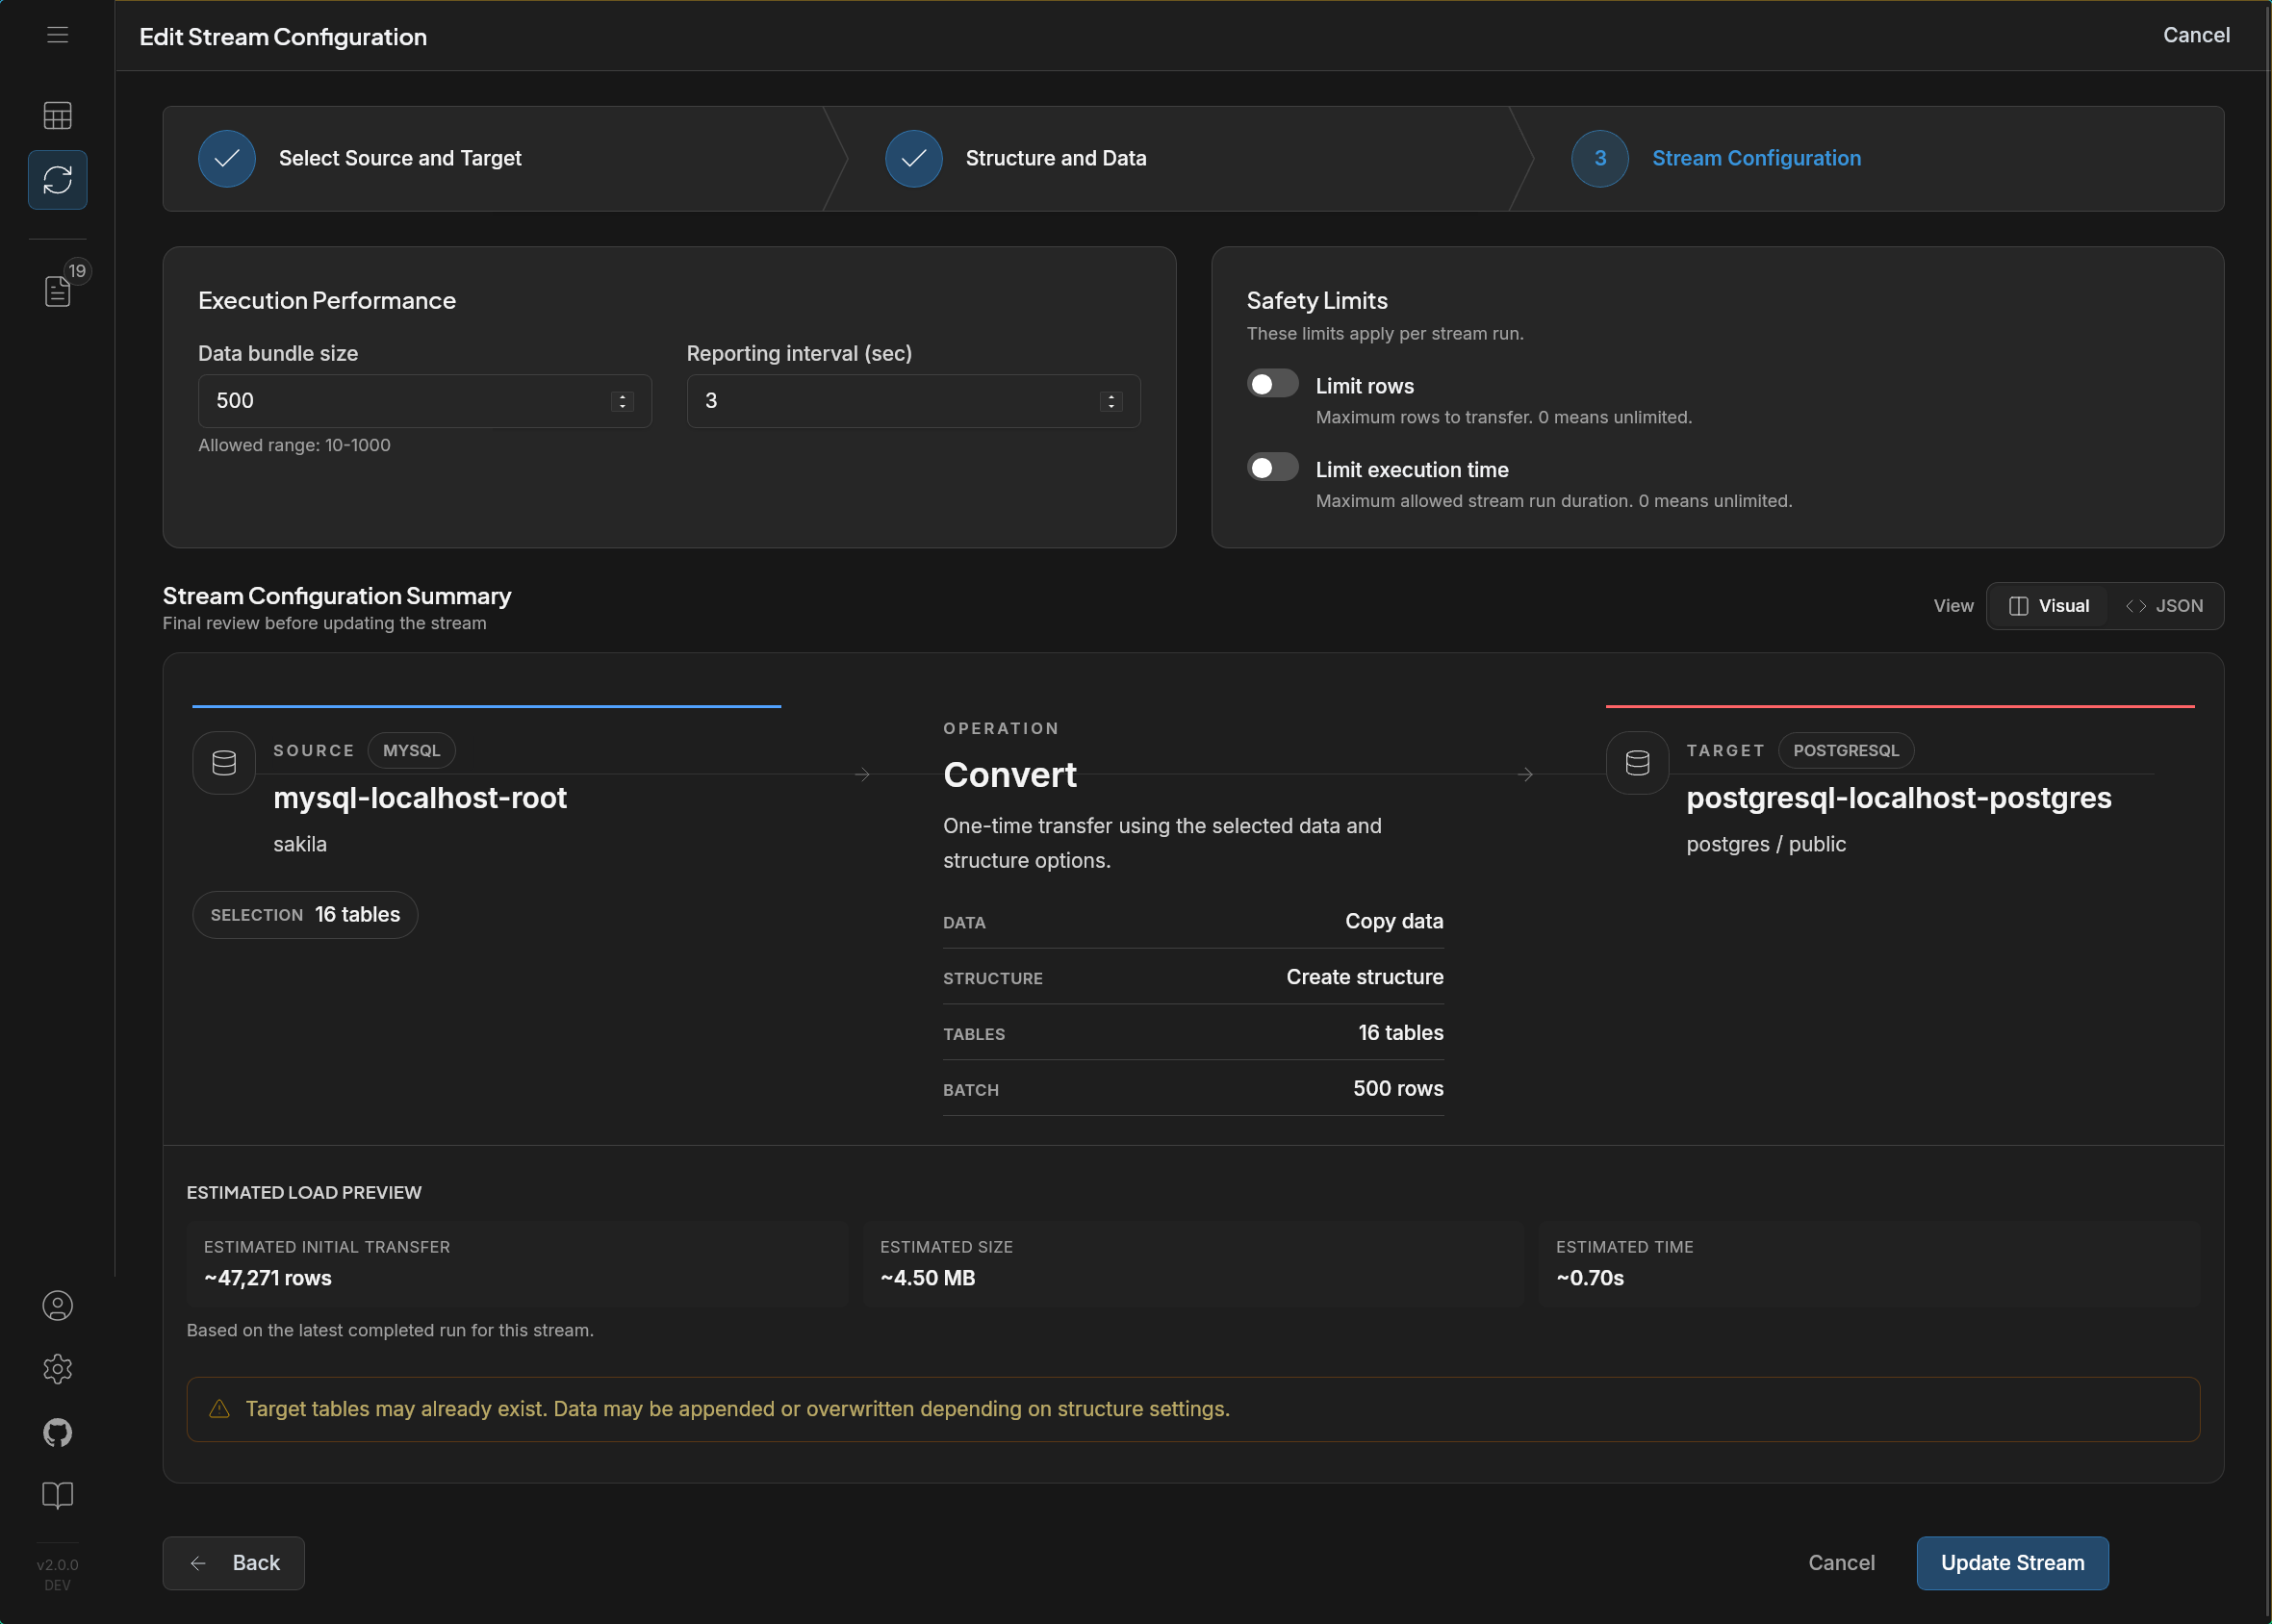Click postgresql-localhost-postgres connection name
The height and width of the screenshot is (1624, 2272).
click(1899, 798)
